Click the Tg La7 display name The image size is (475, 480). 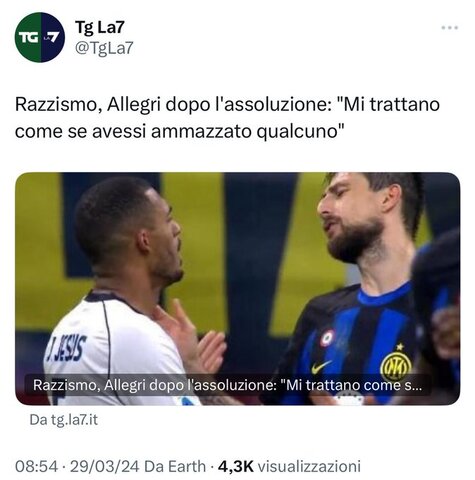click(100, 27)
